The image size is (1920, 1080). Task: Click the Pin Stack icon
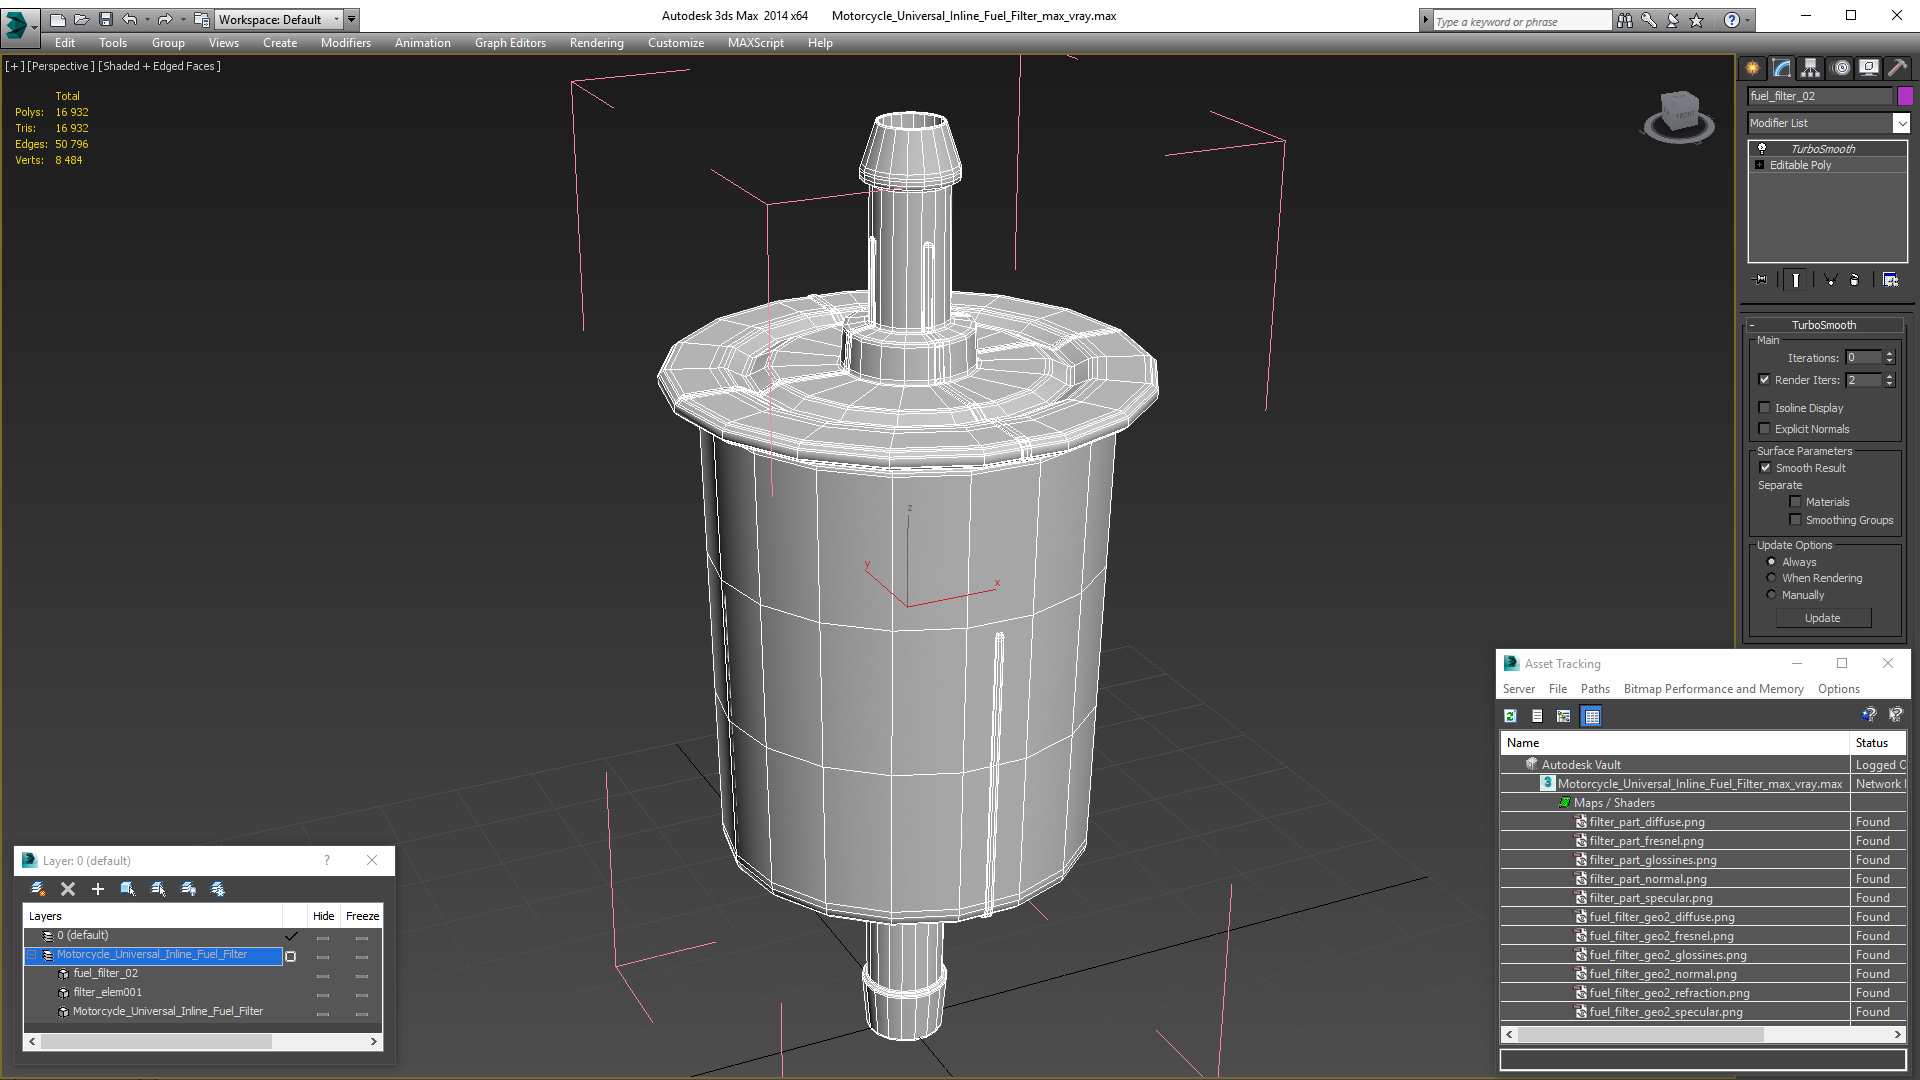click(x=1761, y=280)
